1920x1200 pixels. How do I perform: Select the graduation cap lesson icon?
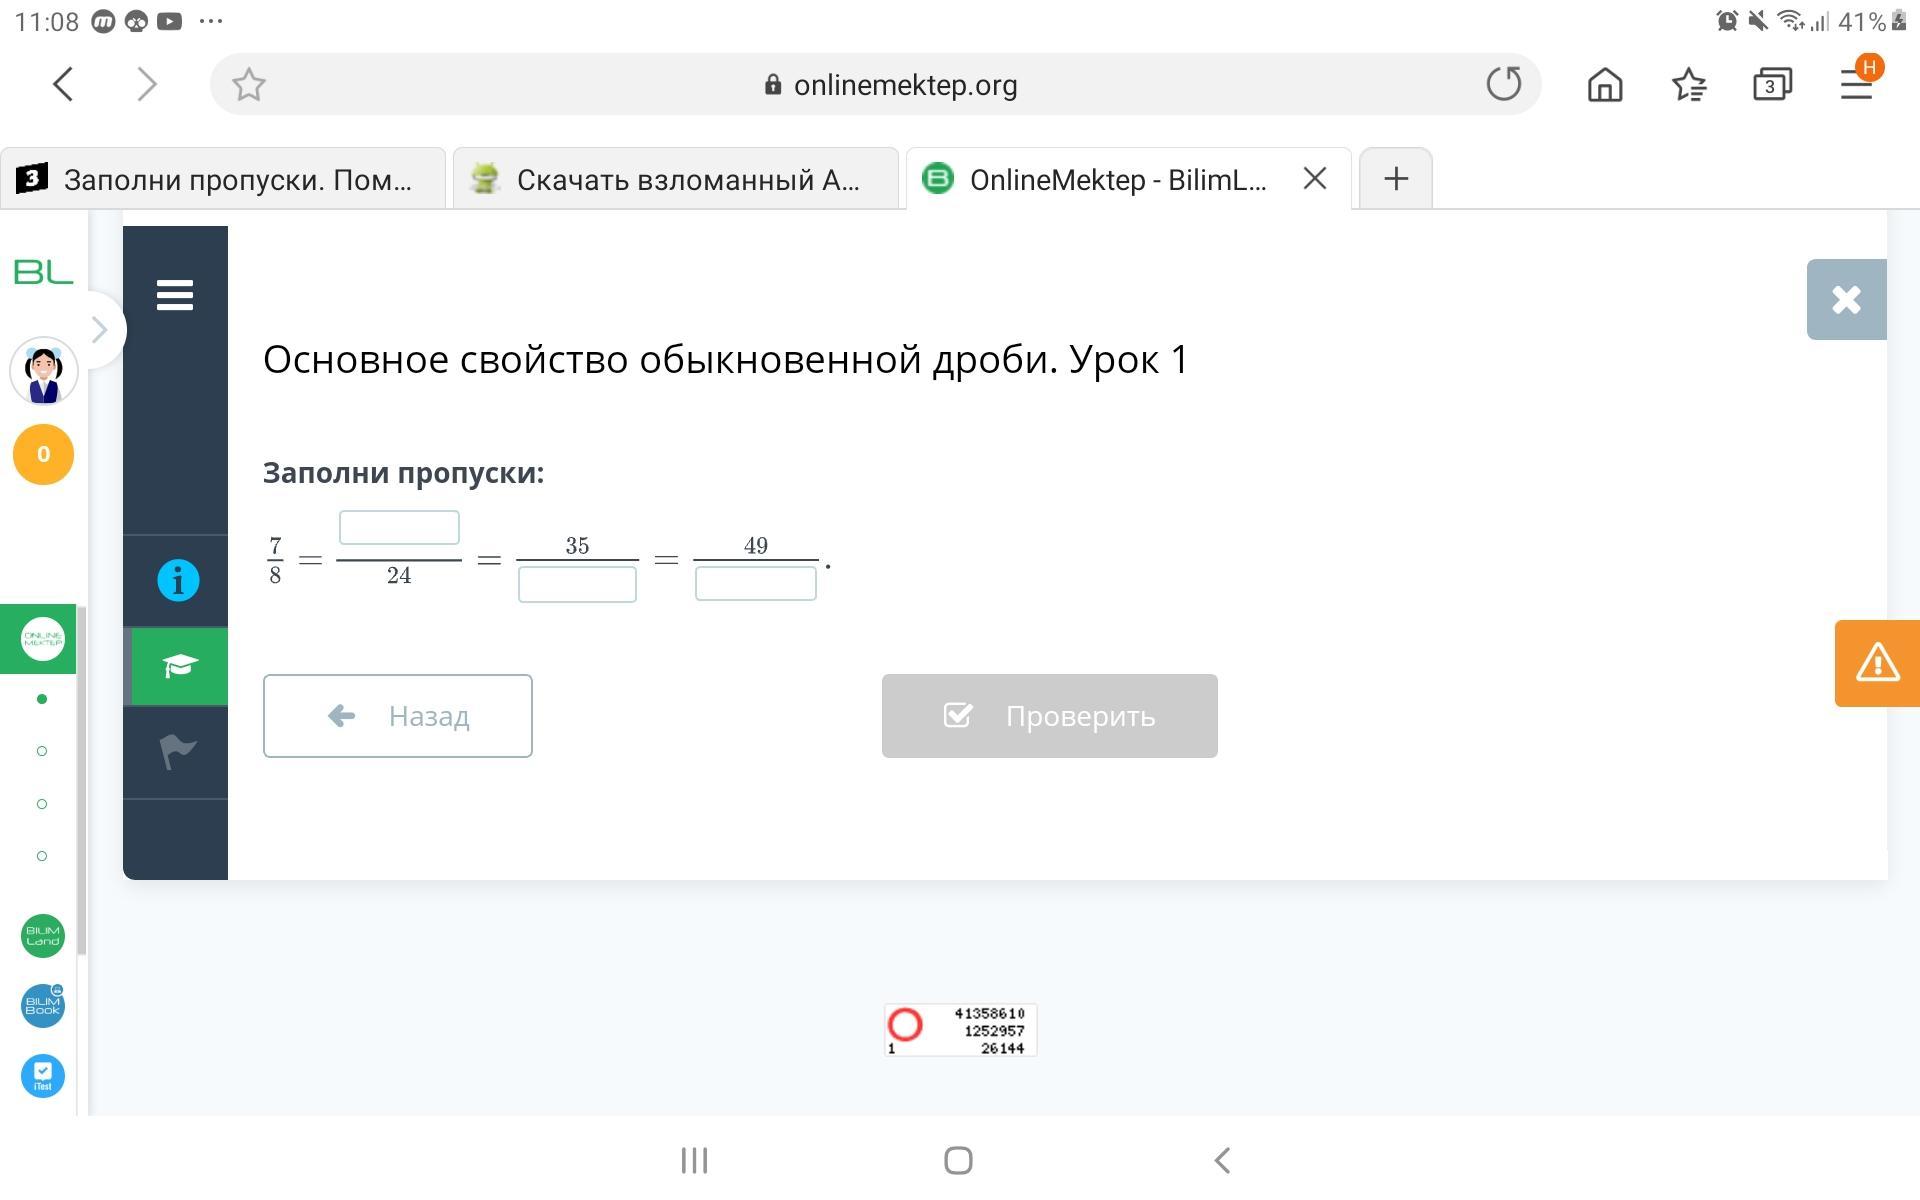(178, 666)
